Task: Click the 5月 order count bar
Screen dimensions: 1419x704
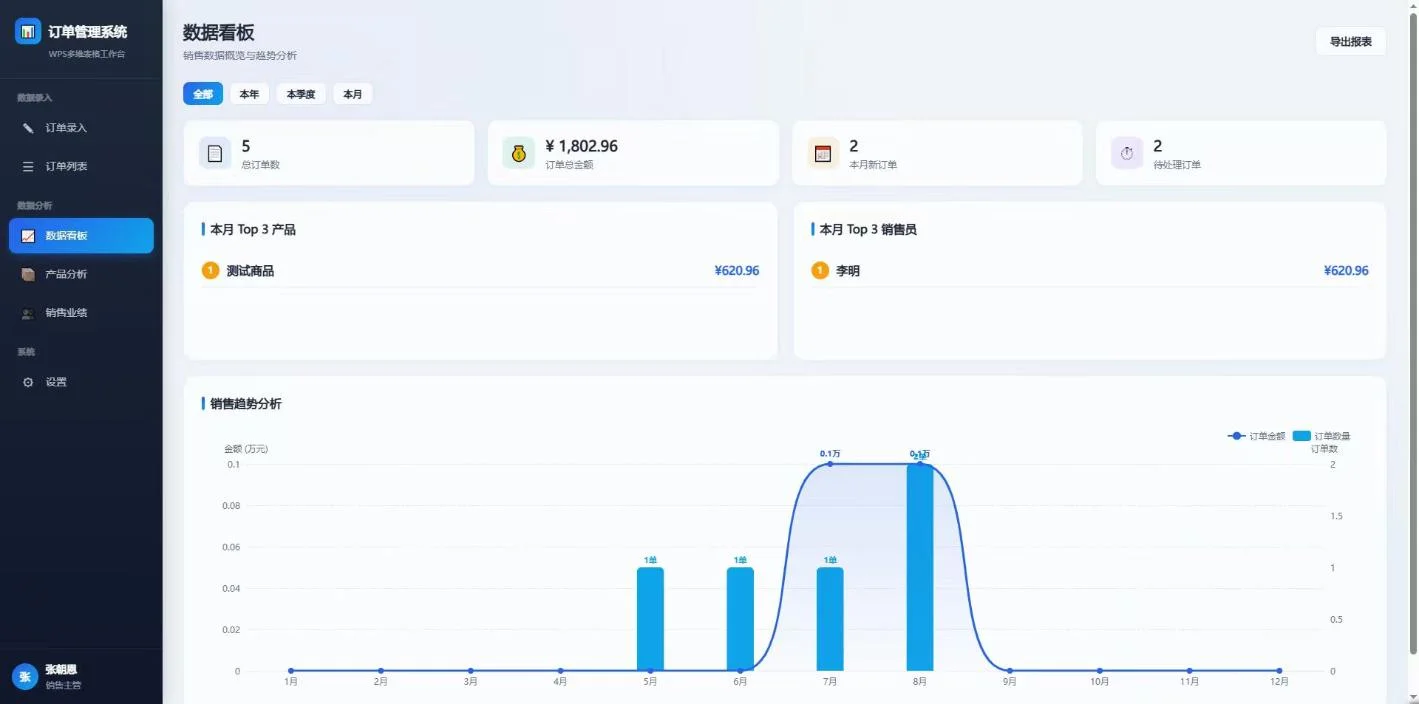Action: [650, 619]
